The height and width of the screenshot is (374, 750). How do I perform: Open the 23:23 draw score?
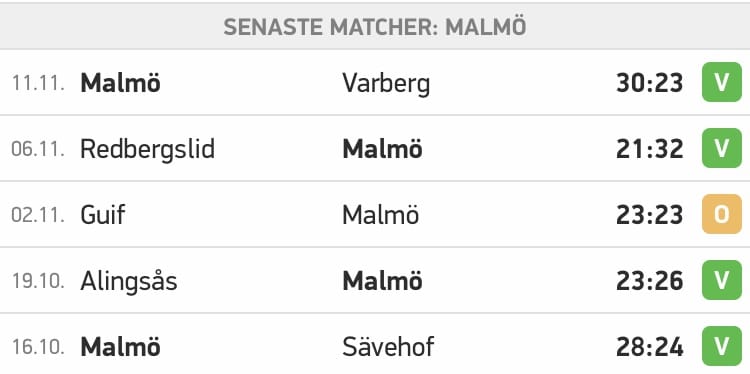point(650,215)
